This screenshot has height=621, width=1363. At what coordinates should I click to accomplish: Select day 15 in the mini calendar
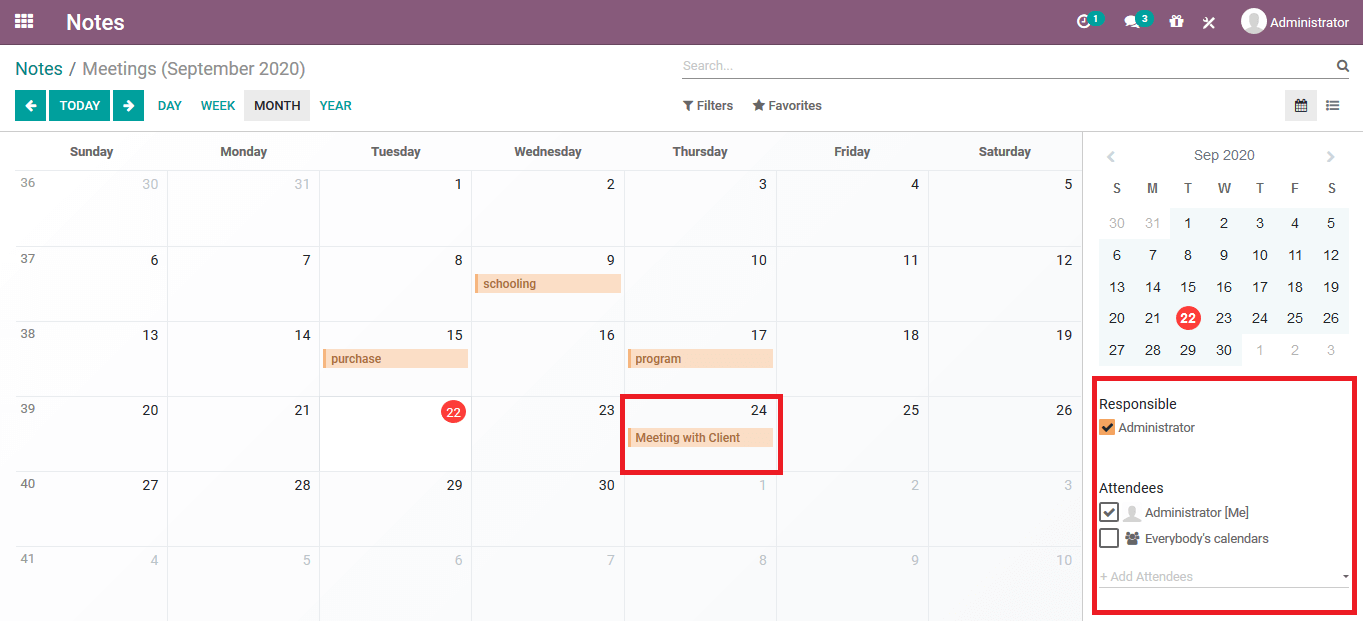[1188, 287]
